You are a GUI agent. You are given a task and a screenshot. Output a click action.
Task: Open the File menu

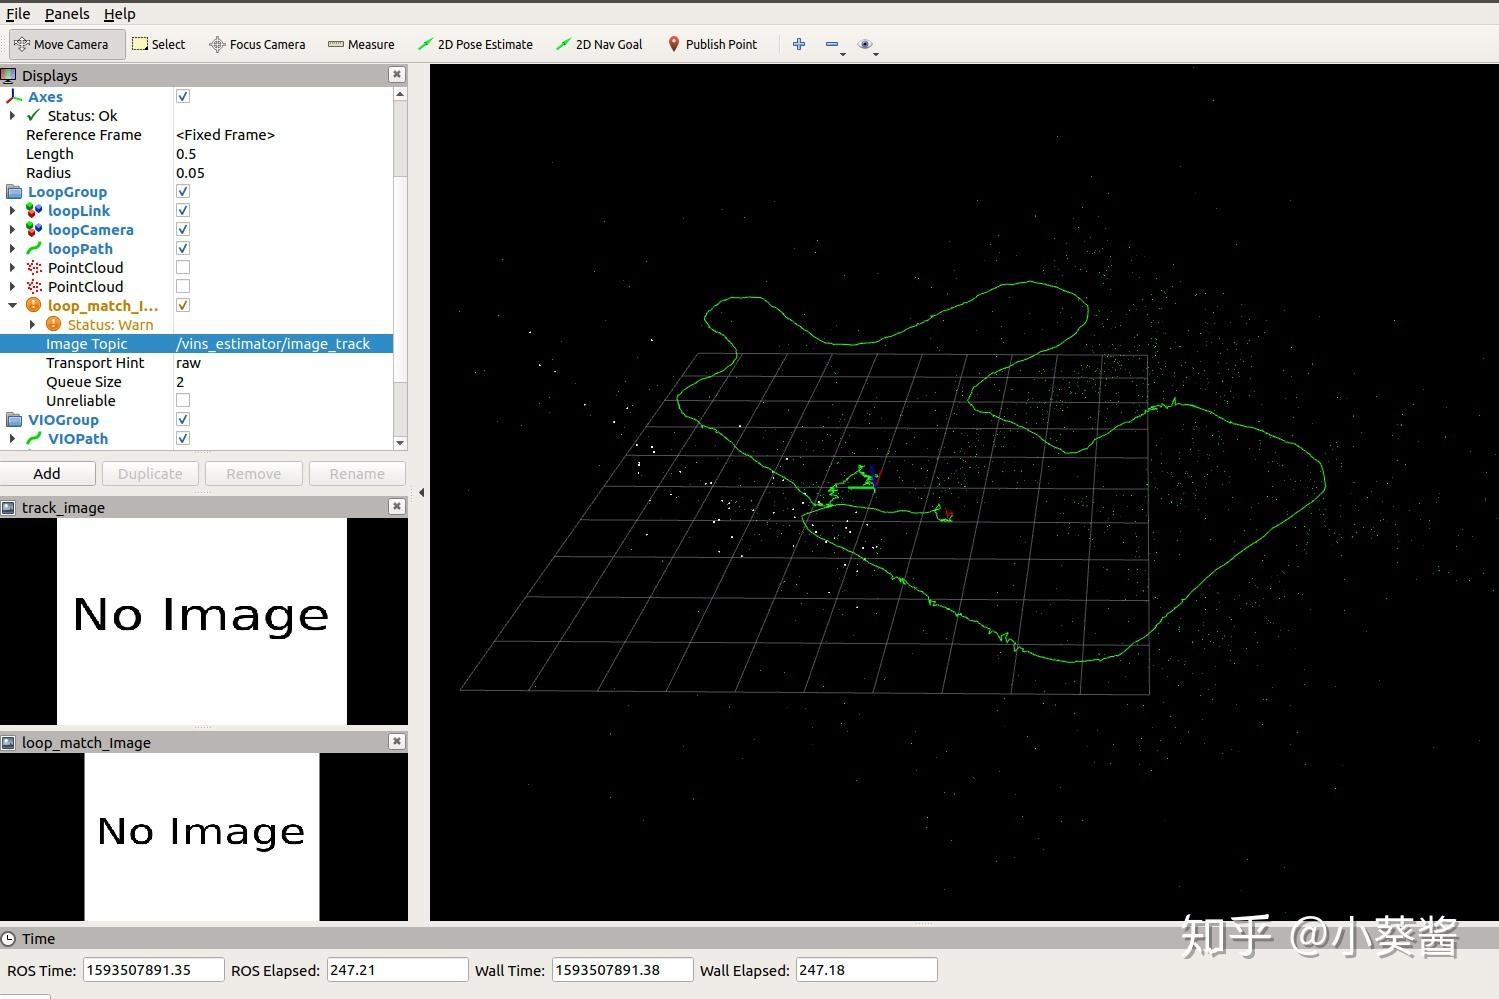coord(18,14)
